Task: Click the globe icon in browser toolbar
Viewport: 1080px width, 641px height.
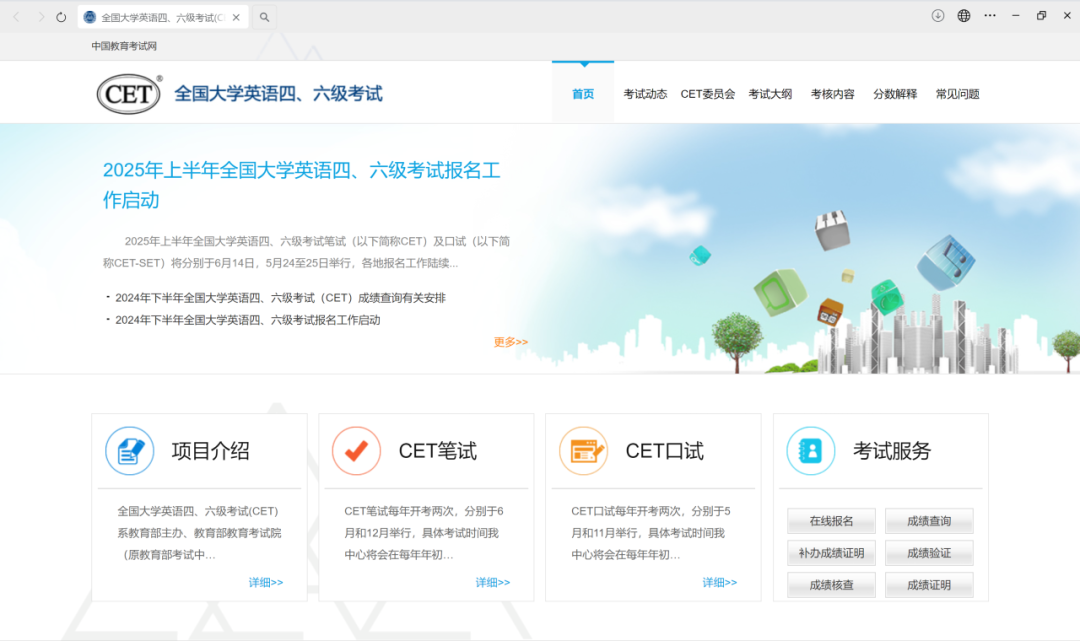Action: tap(963, 16)
